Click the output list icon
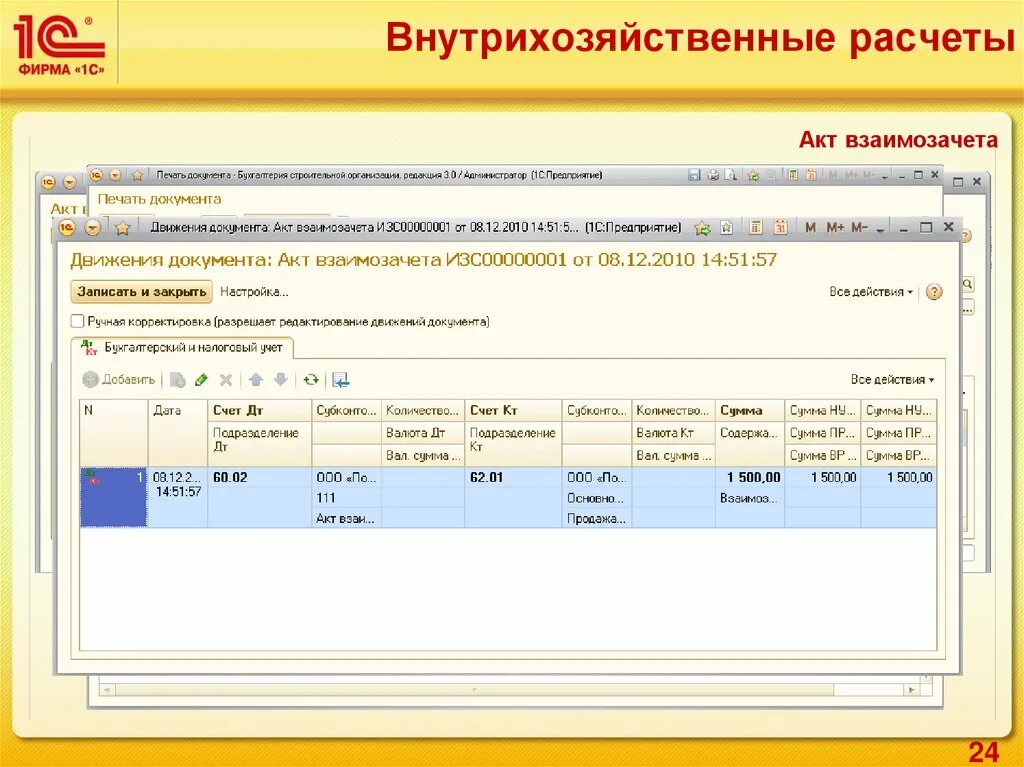 pyautogui.click(x=340, y=379)
